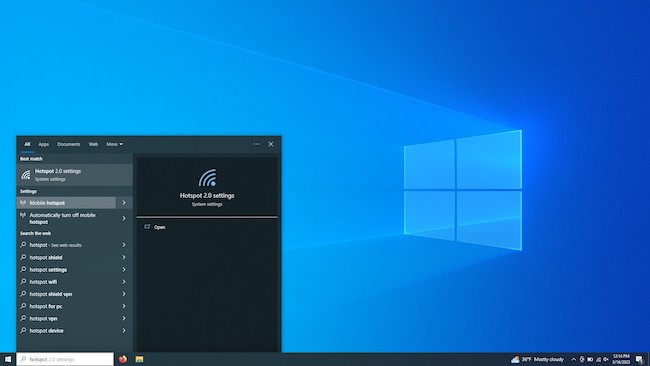The width and height of the screenshot is (650, 366).
Task: Select the Mobile hotspot settings result
Action: 66,203
